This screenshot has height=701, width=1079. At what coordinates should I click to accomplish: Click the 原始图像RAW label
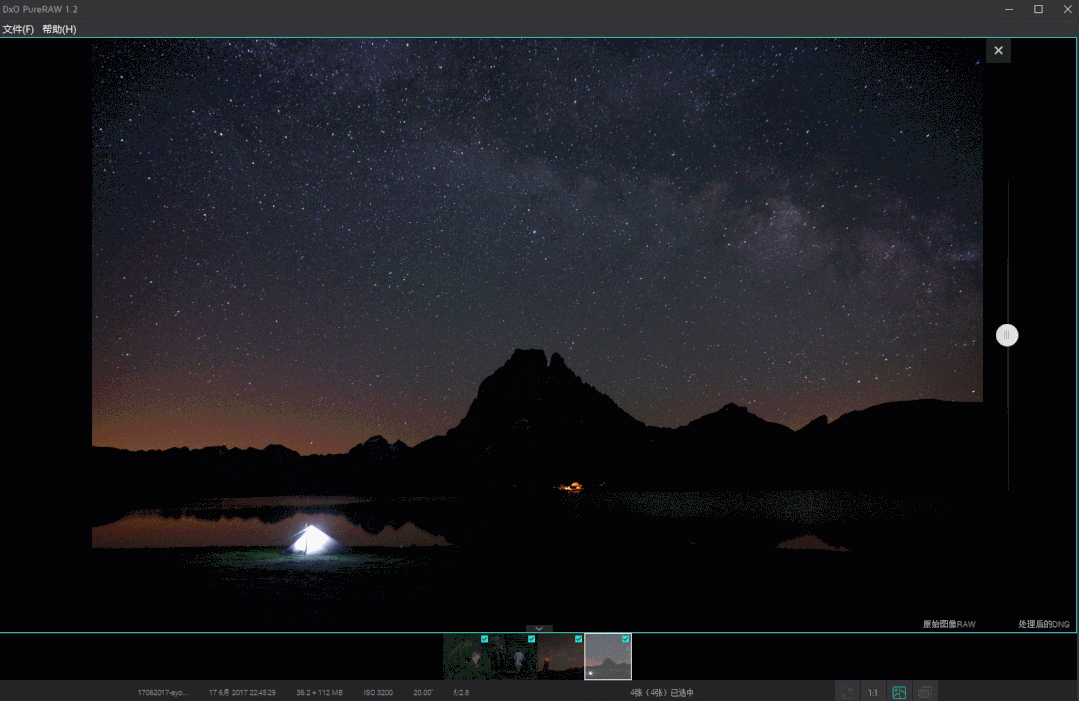[949, 624]
